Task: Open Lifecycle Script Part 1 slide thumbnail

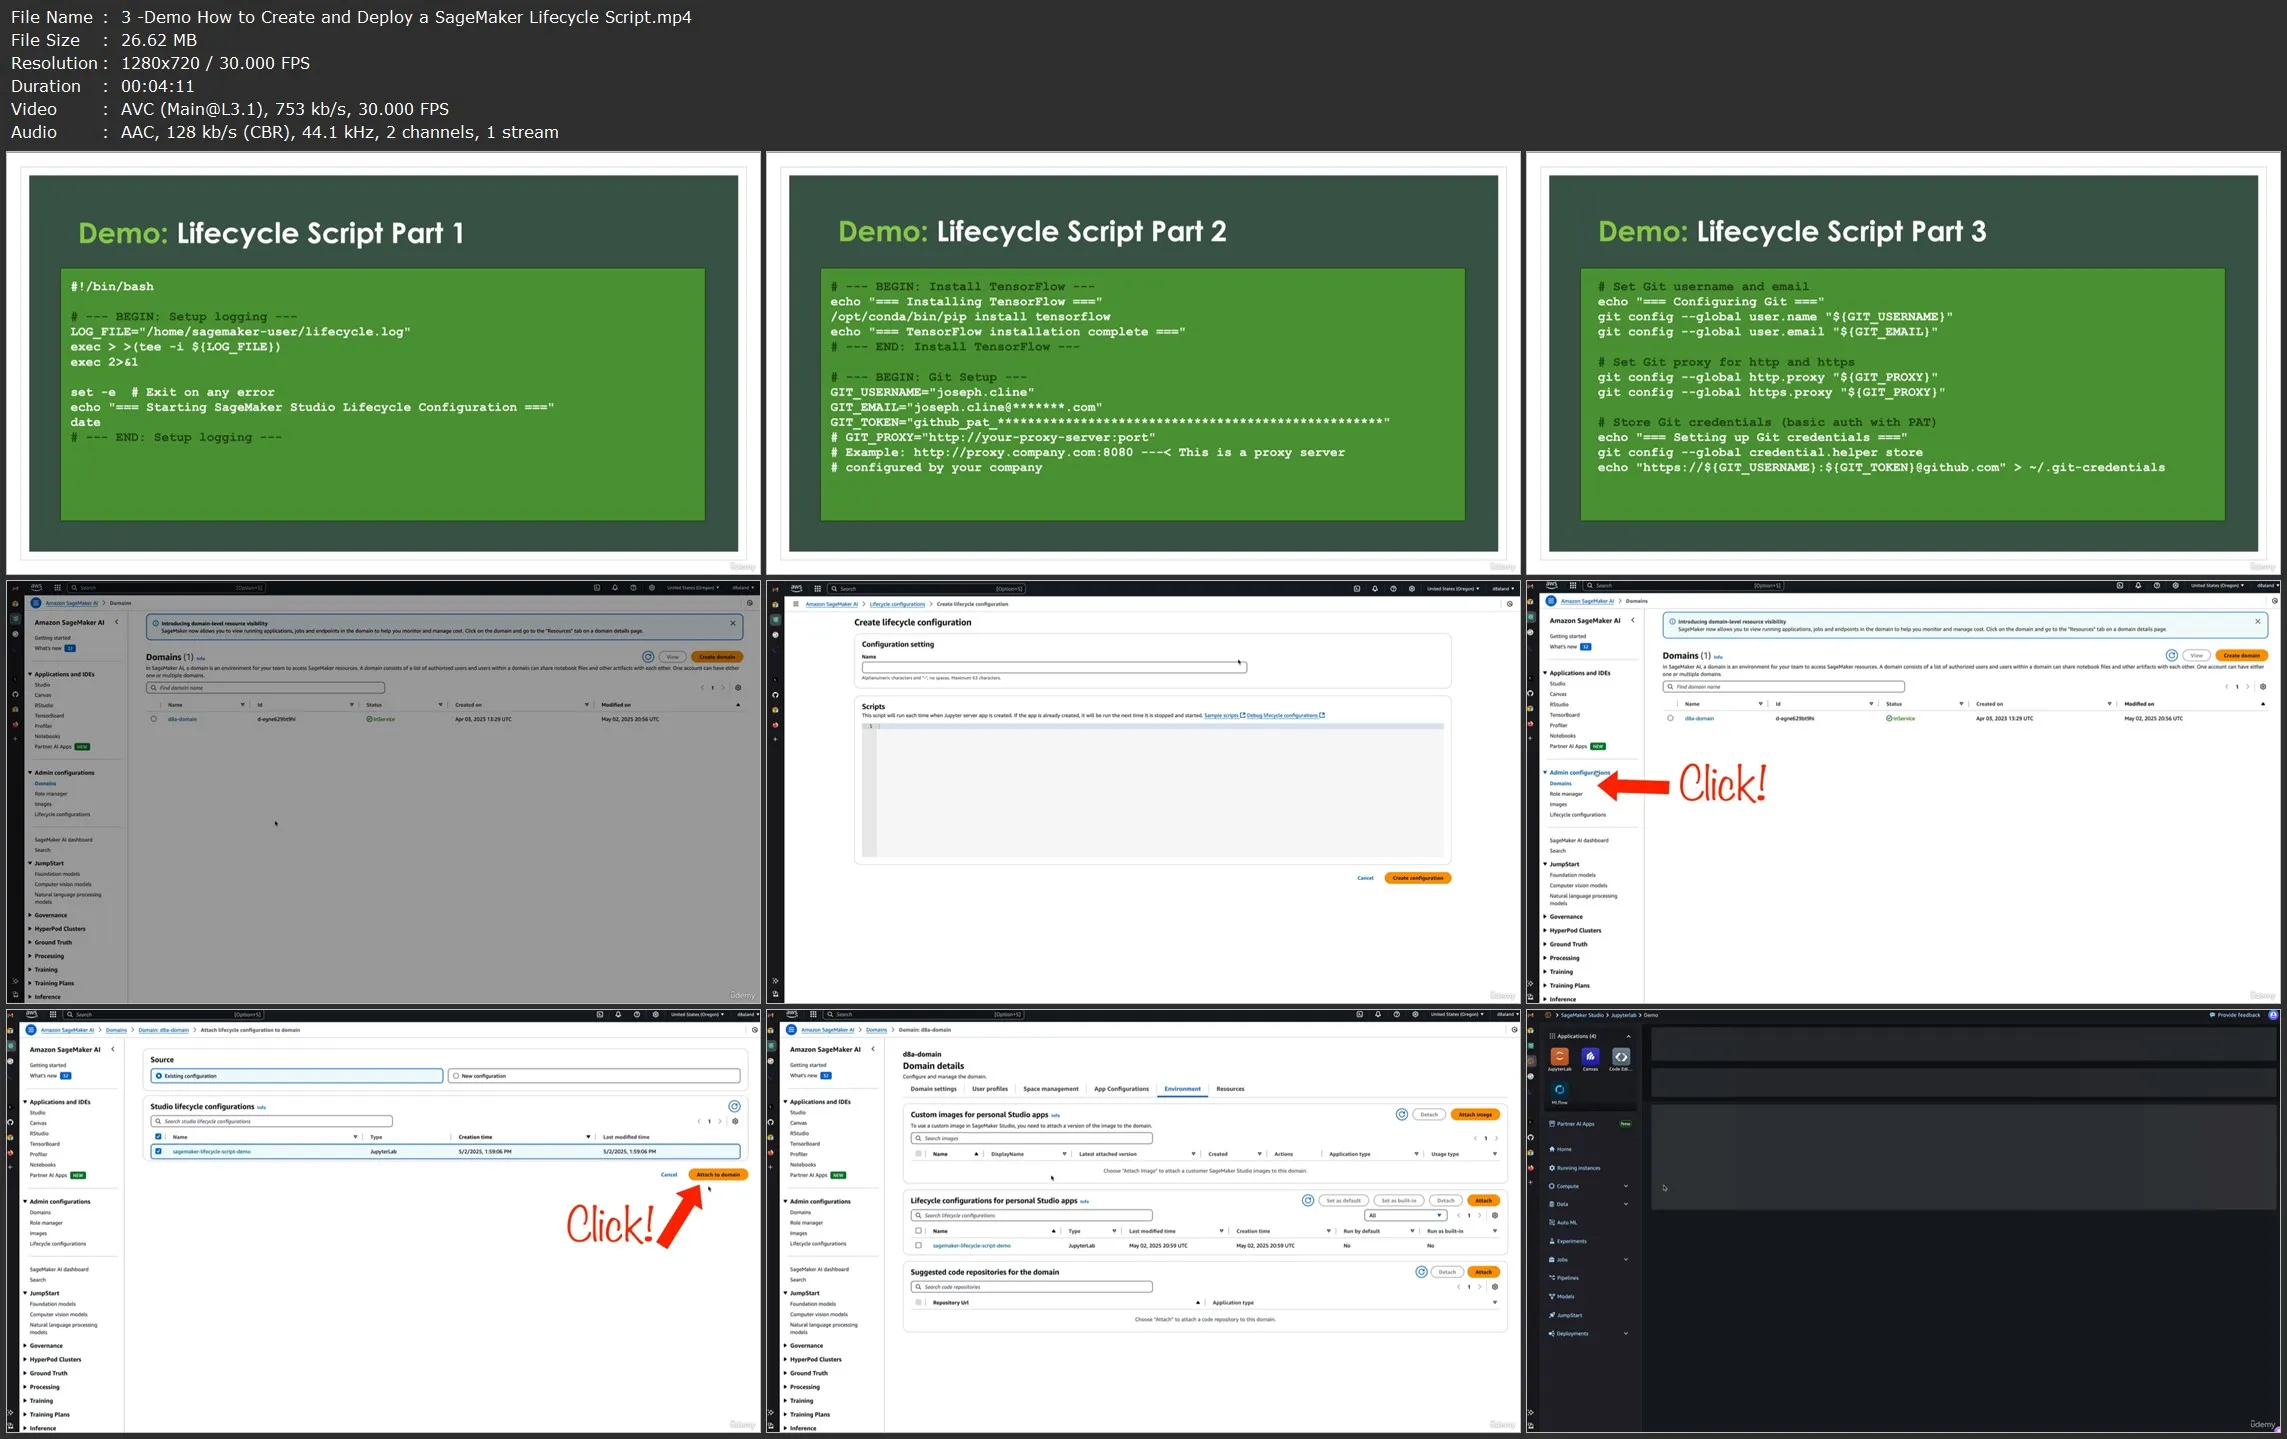Action: pyautogui.click(x=383, y=363)
